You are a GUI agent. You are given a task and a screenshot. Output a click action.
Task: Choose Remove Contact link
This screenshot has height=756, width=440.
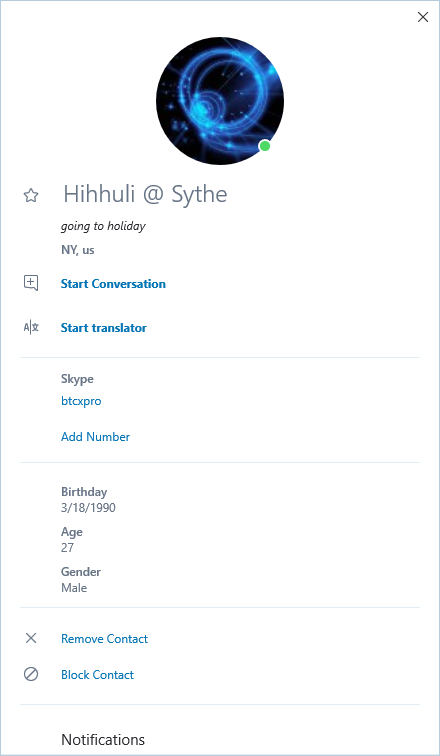tap(105, 639)
